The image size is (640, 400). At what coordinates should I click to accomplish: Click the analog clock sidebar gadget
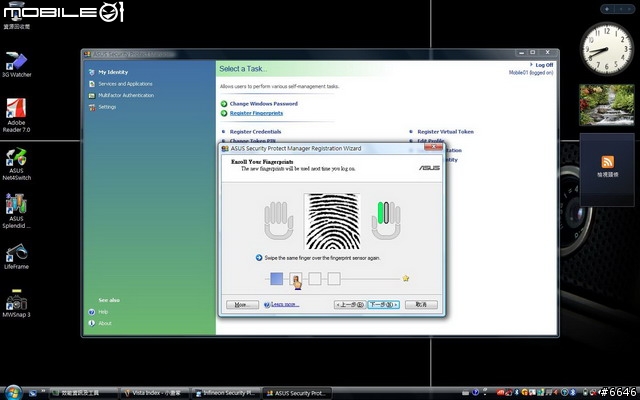click(607, 48)
